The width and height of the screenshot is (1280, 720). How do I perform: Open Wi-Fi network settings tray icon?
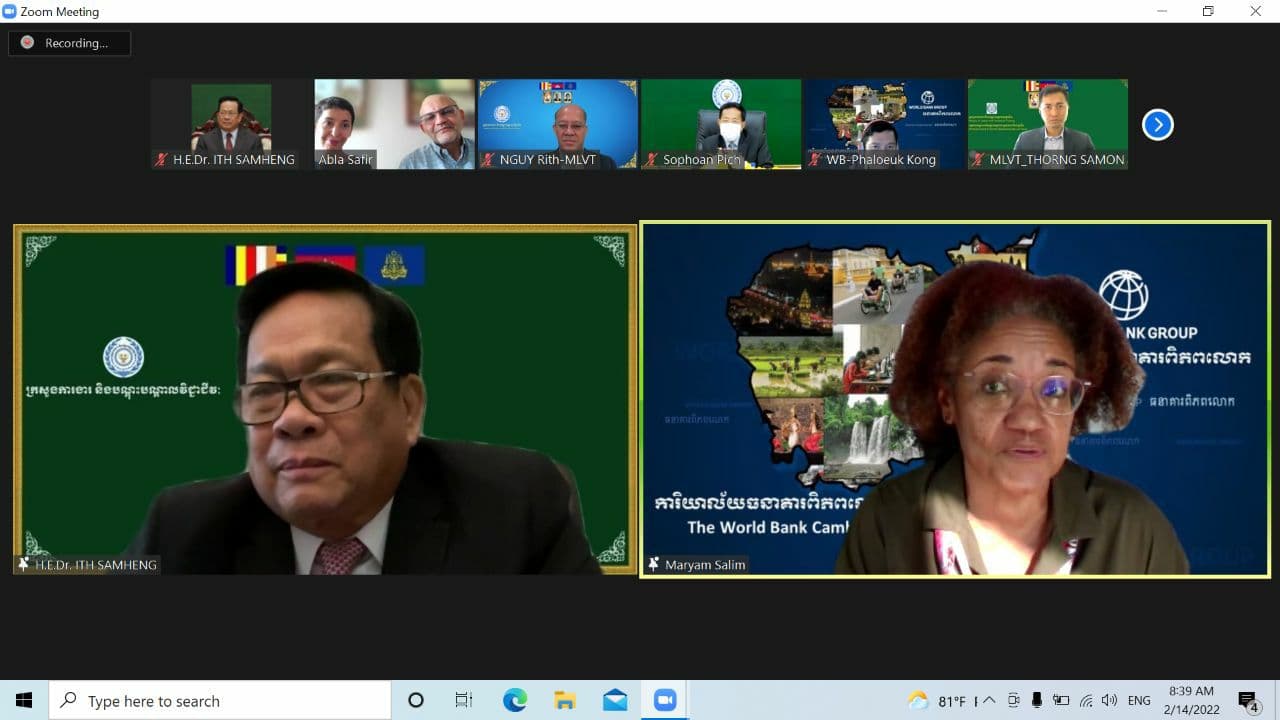click(1086, 701)
